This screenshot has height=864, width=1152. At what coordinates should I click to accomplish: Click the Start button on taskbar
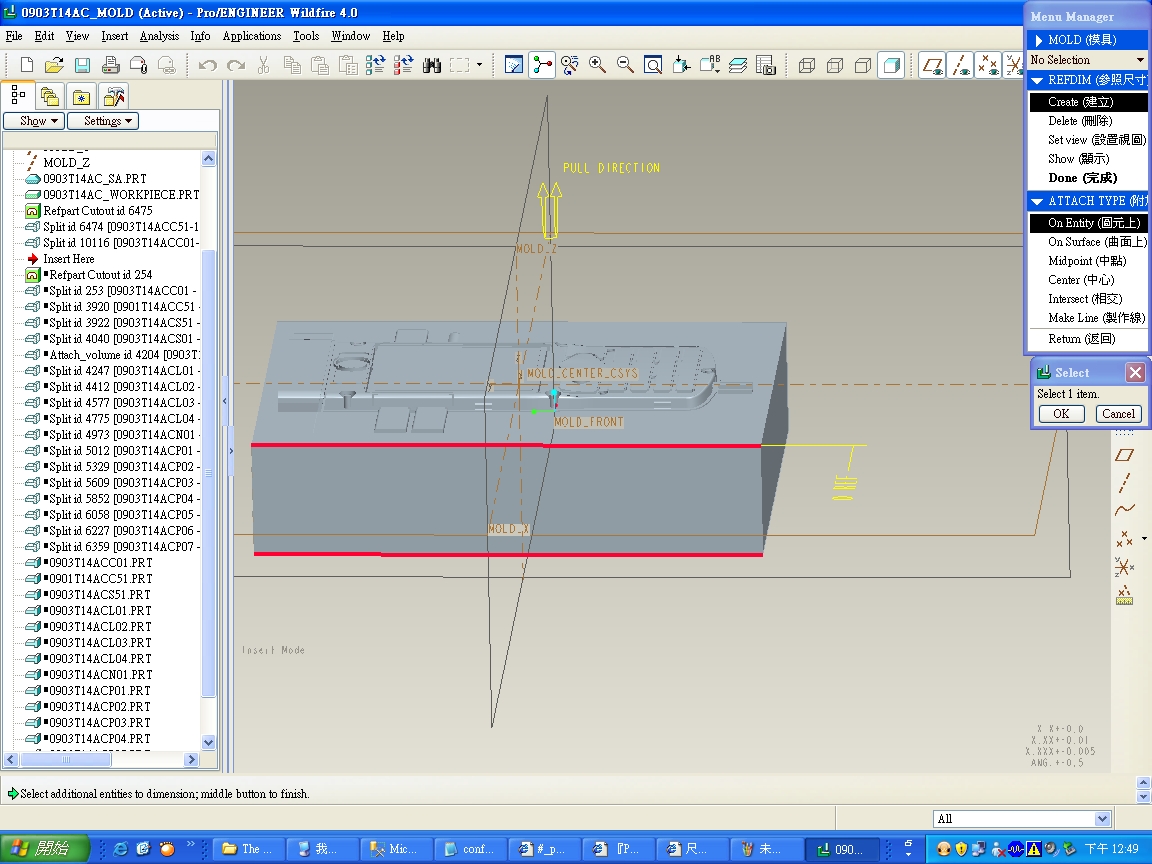44,849
